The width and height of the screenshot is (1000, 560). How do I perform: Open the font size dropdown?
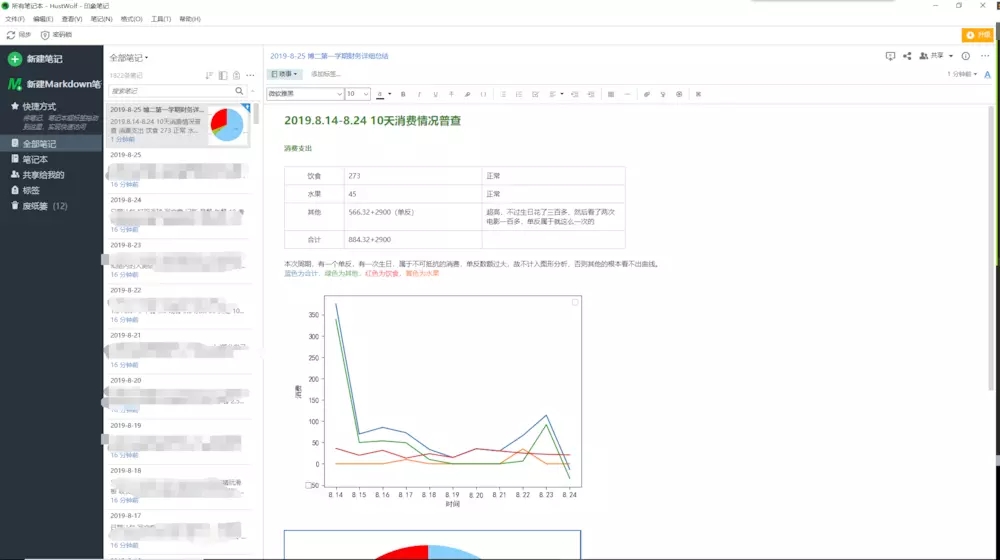tap(357, 94)
